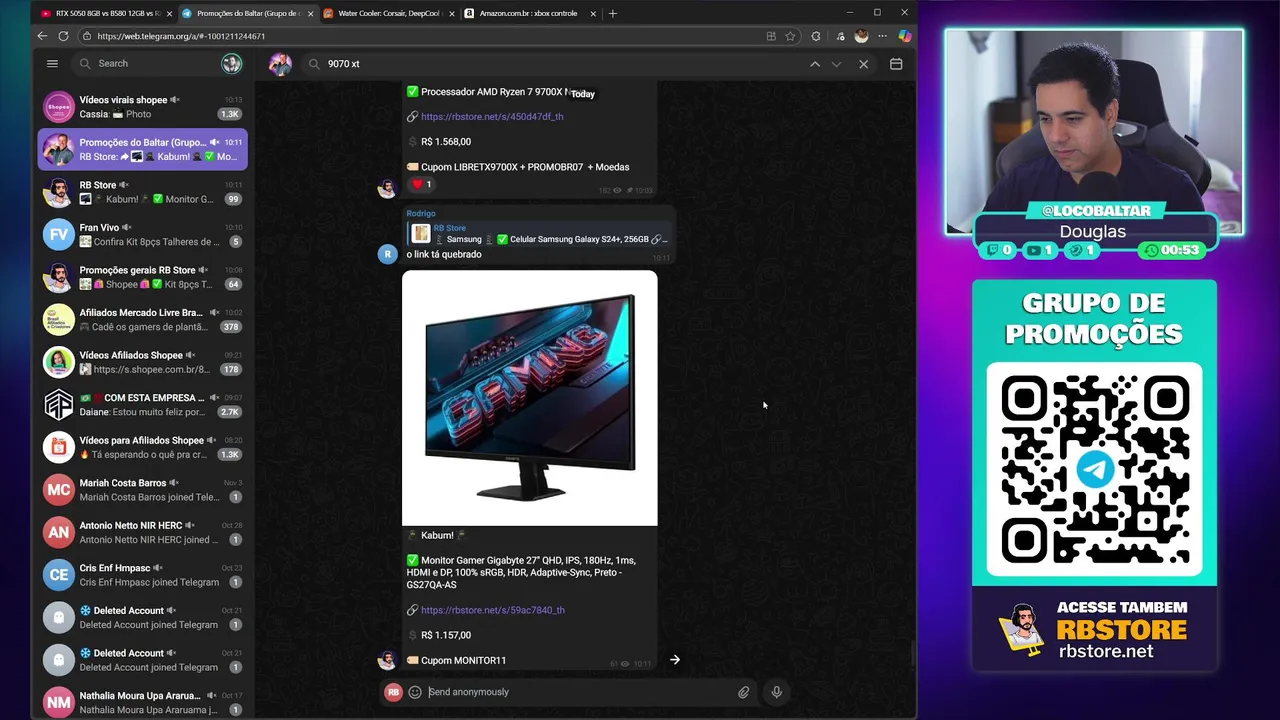1280x720 pixels.
Task: Click the forward arrow beside monitor message
Action: pyautogui.click(x=675, y=660)
